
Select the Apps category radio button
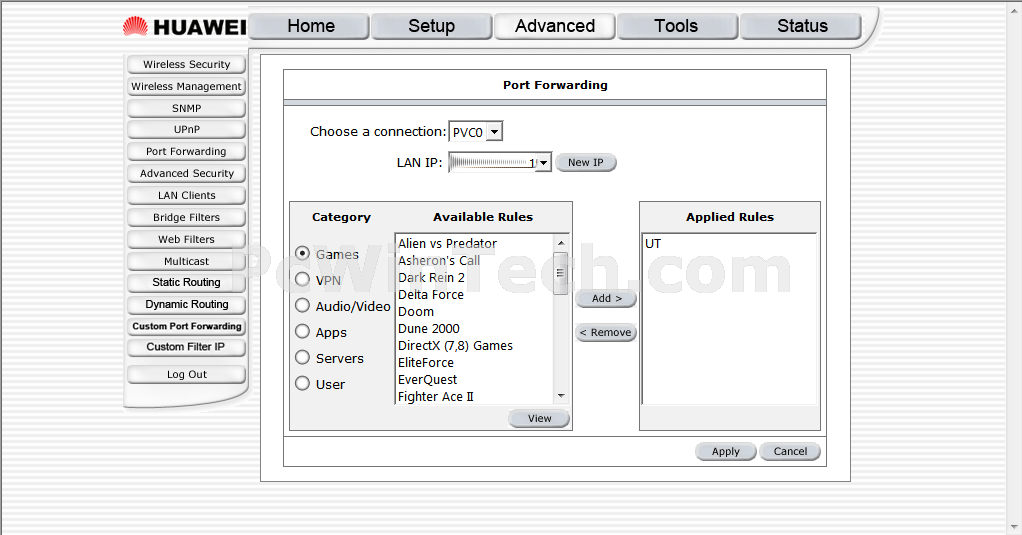tap(302, 332)
